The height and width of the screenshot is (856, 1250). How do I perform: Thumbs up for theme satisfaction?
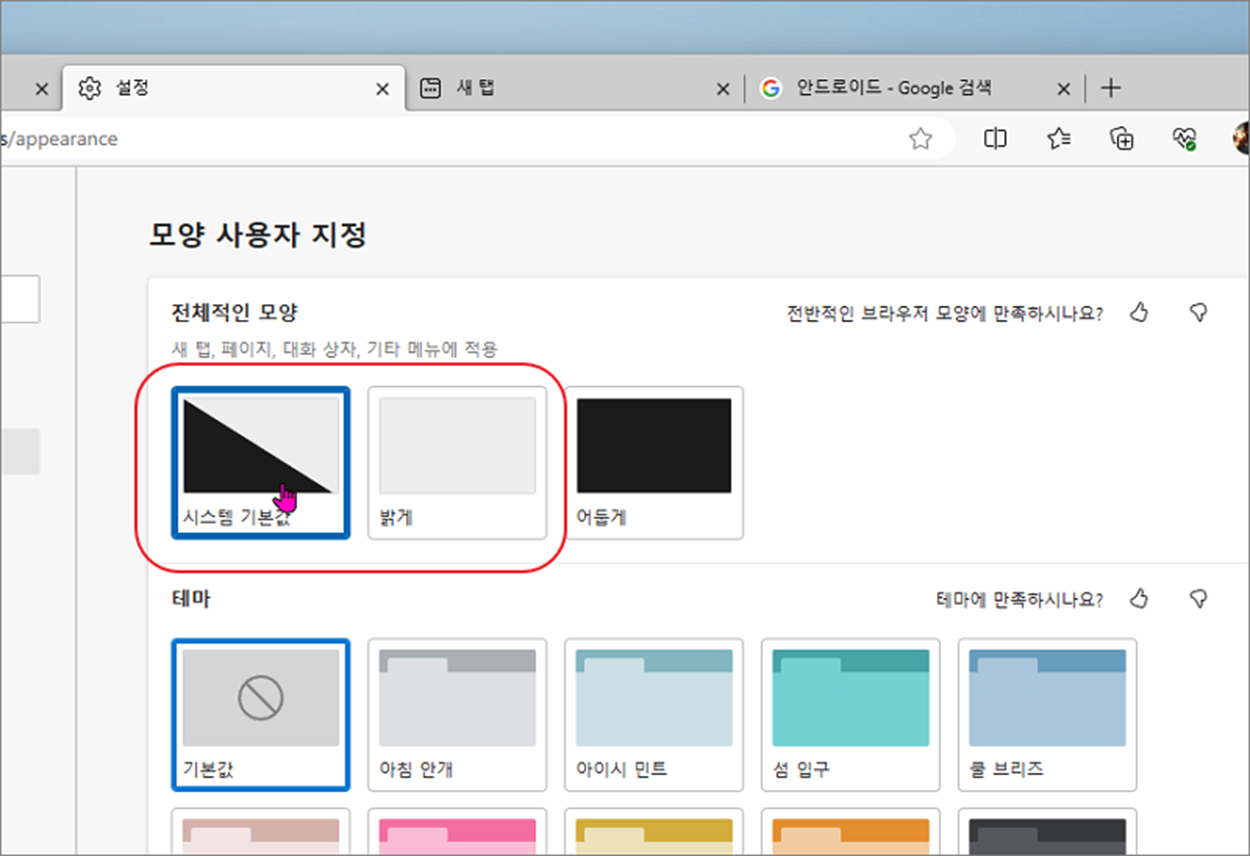coord(1138,599)
